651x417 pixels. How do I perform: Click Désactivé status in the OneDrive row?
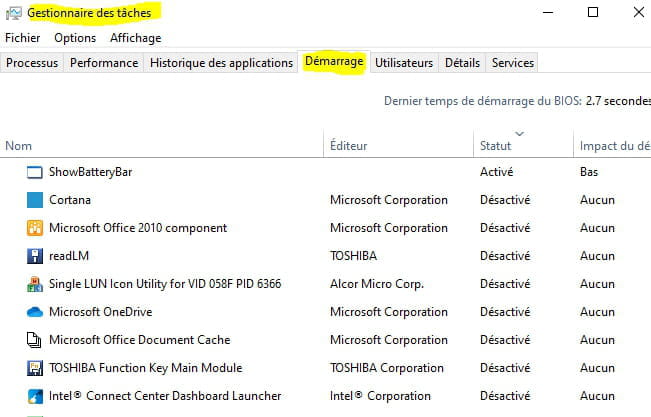505,312
